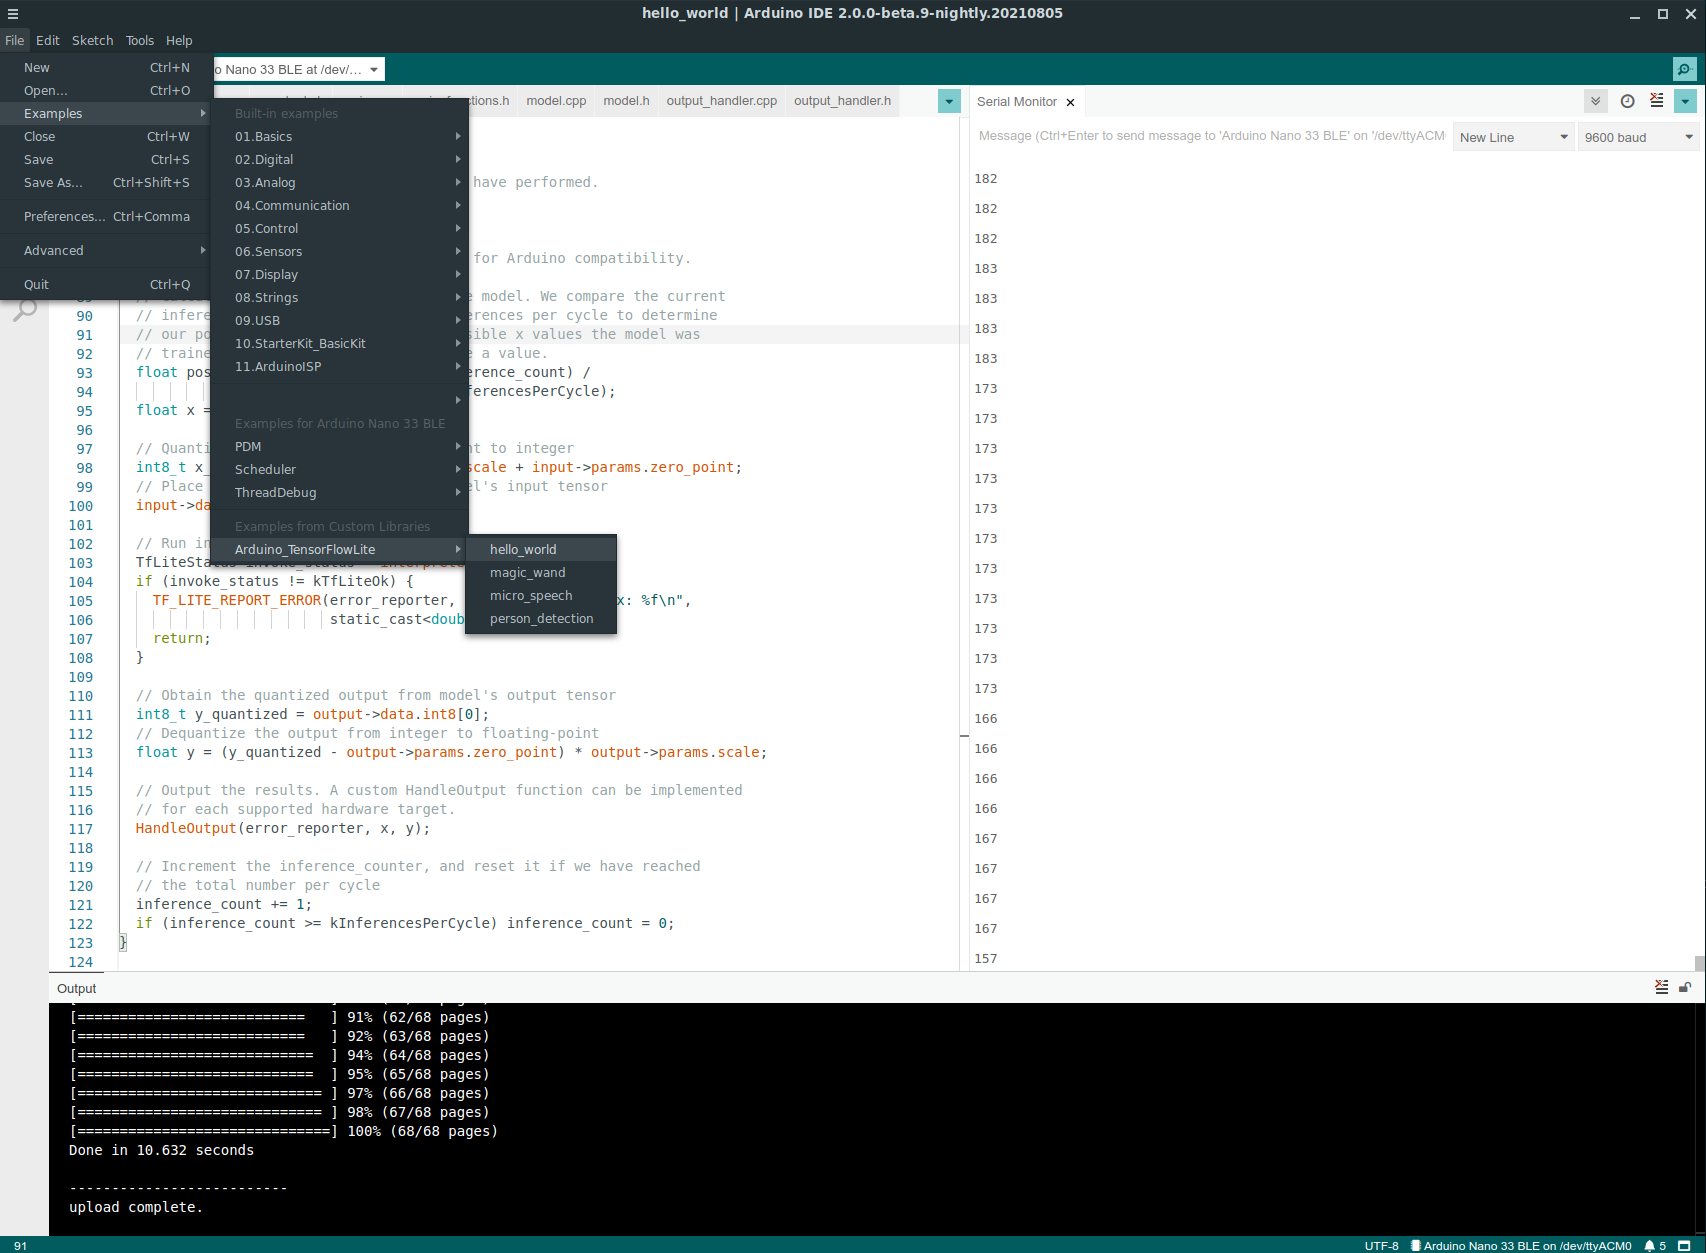This screenshot has width=1706, height=1253.
Task: Toggle autoscroll in Serial Monitor
Action: tap(1596, 101)
